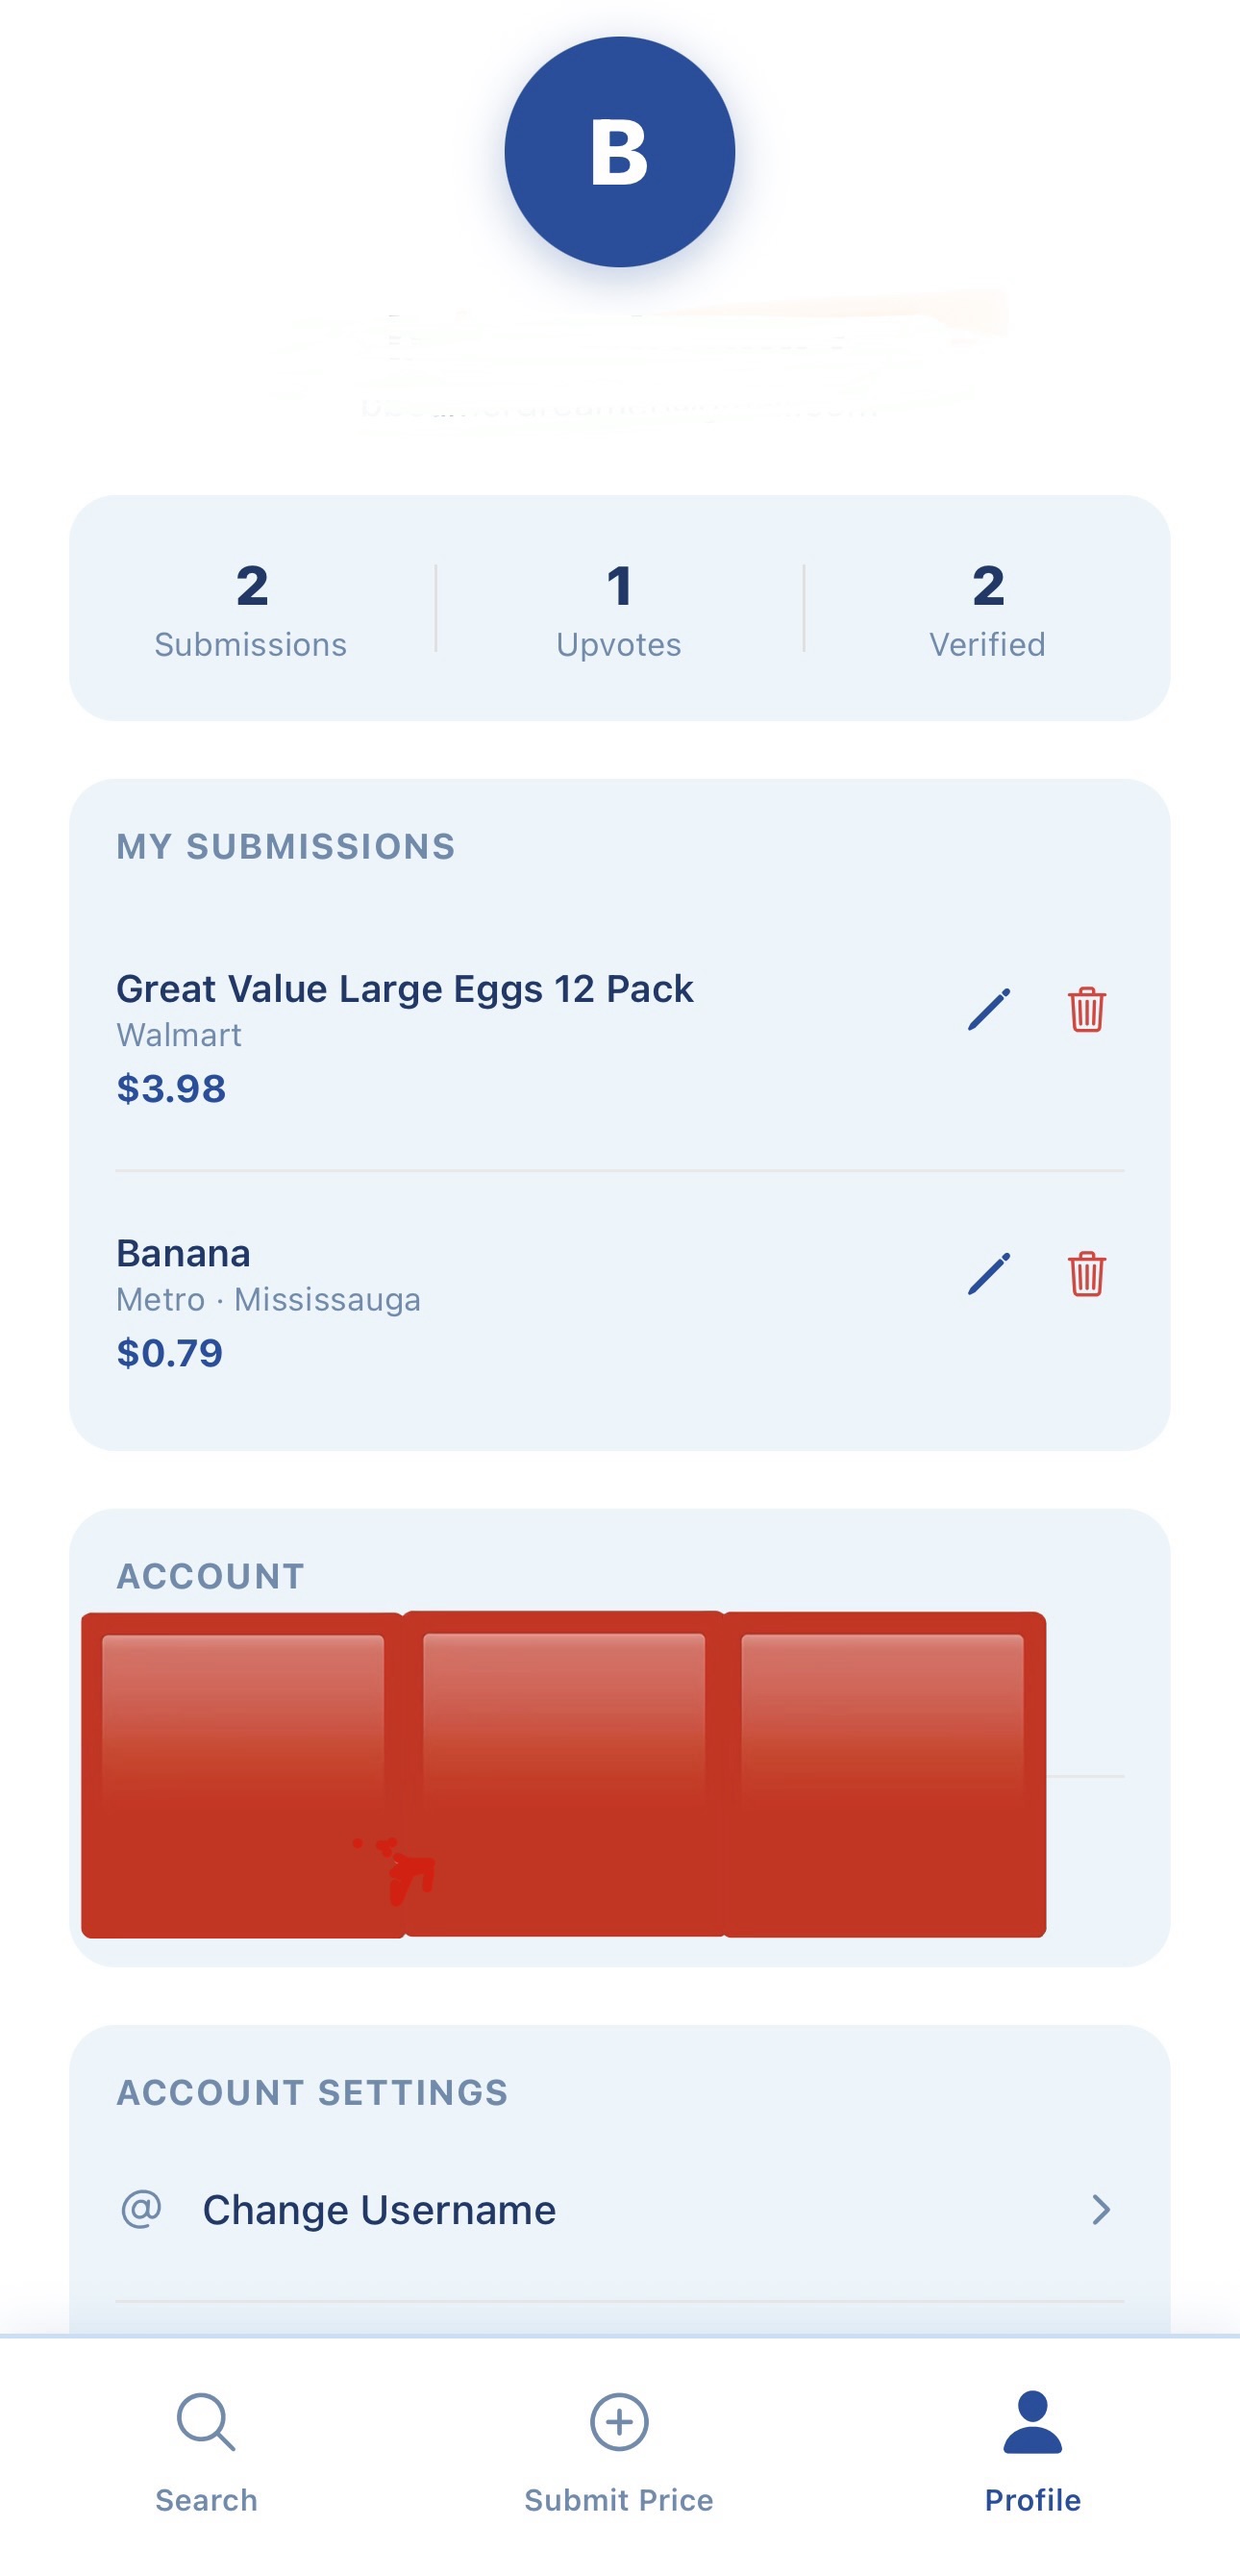1240x2576 pixels.
Task: Tap the Verified count stat
Action: 988,608
